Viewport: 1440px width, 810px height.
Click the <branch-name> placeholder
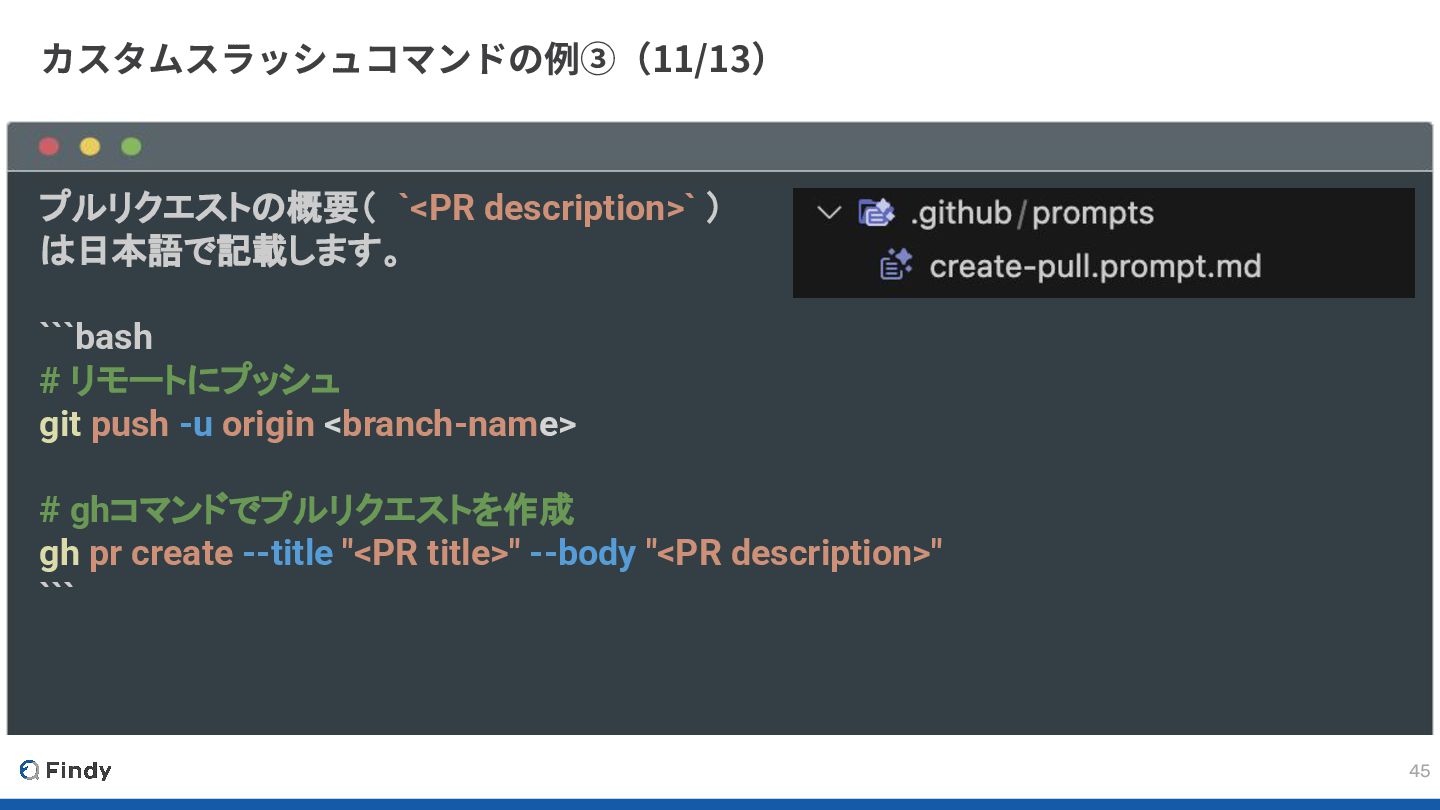click(x=450, y=424)
